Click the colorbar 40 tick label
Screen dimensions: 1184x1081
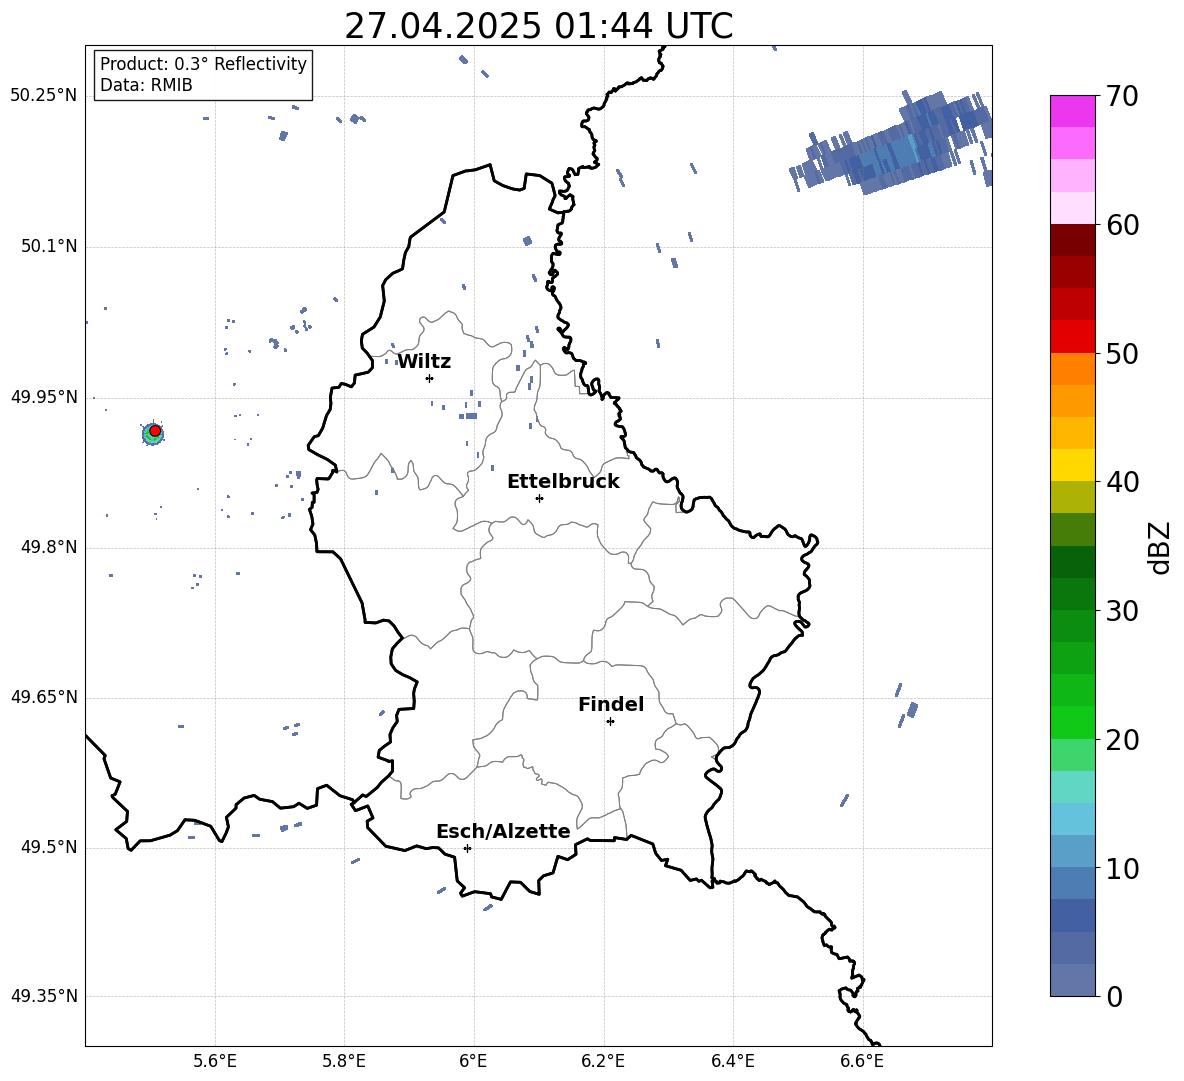click(x=1122, y=482)
